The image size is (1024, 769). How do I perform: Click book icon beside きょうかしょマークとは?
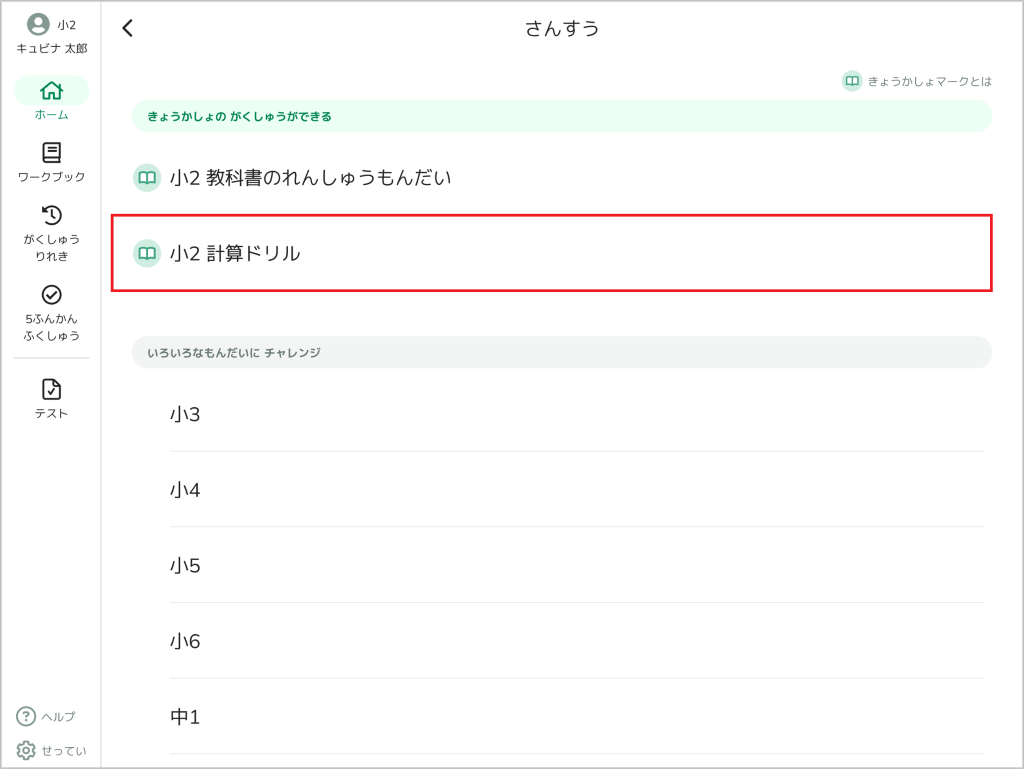(852, 81)
